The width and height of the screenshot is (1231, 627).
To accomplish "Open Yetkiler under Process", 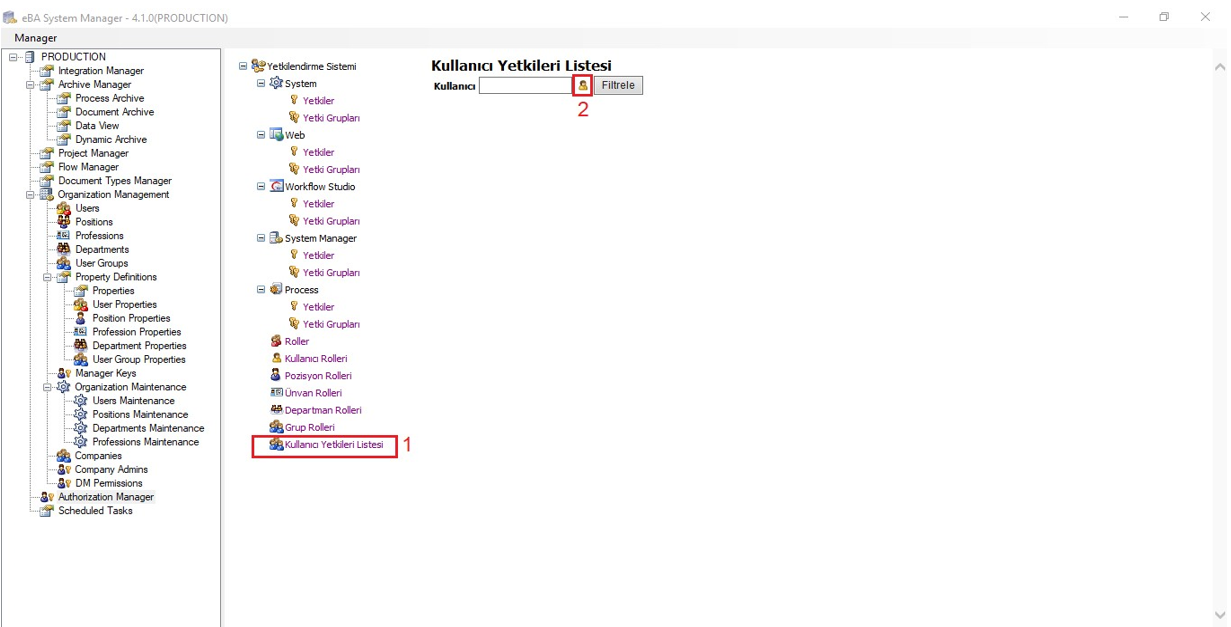I will 319,307.
